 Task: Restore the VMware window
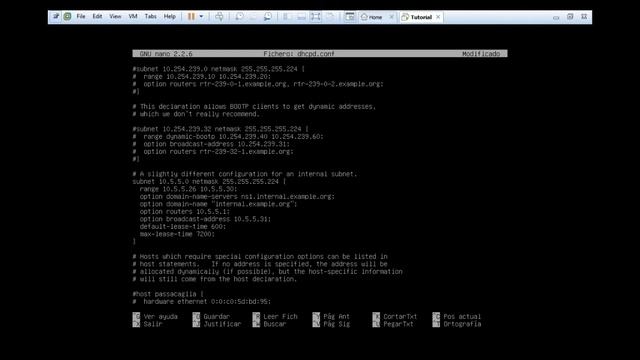[570, 17]
